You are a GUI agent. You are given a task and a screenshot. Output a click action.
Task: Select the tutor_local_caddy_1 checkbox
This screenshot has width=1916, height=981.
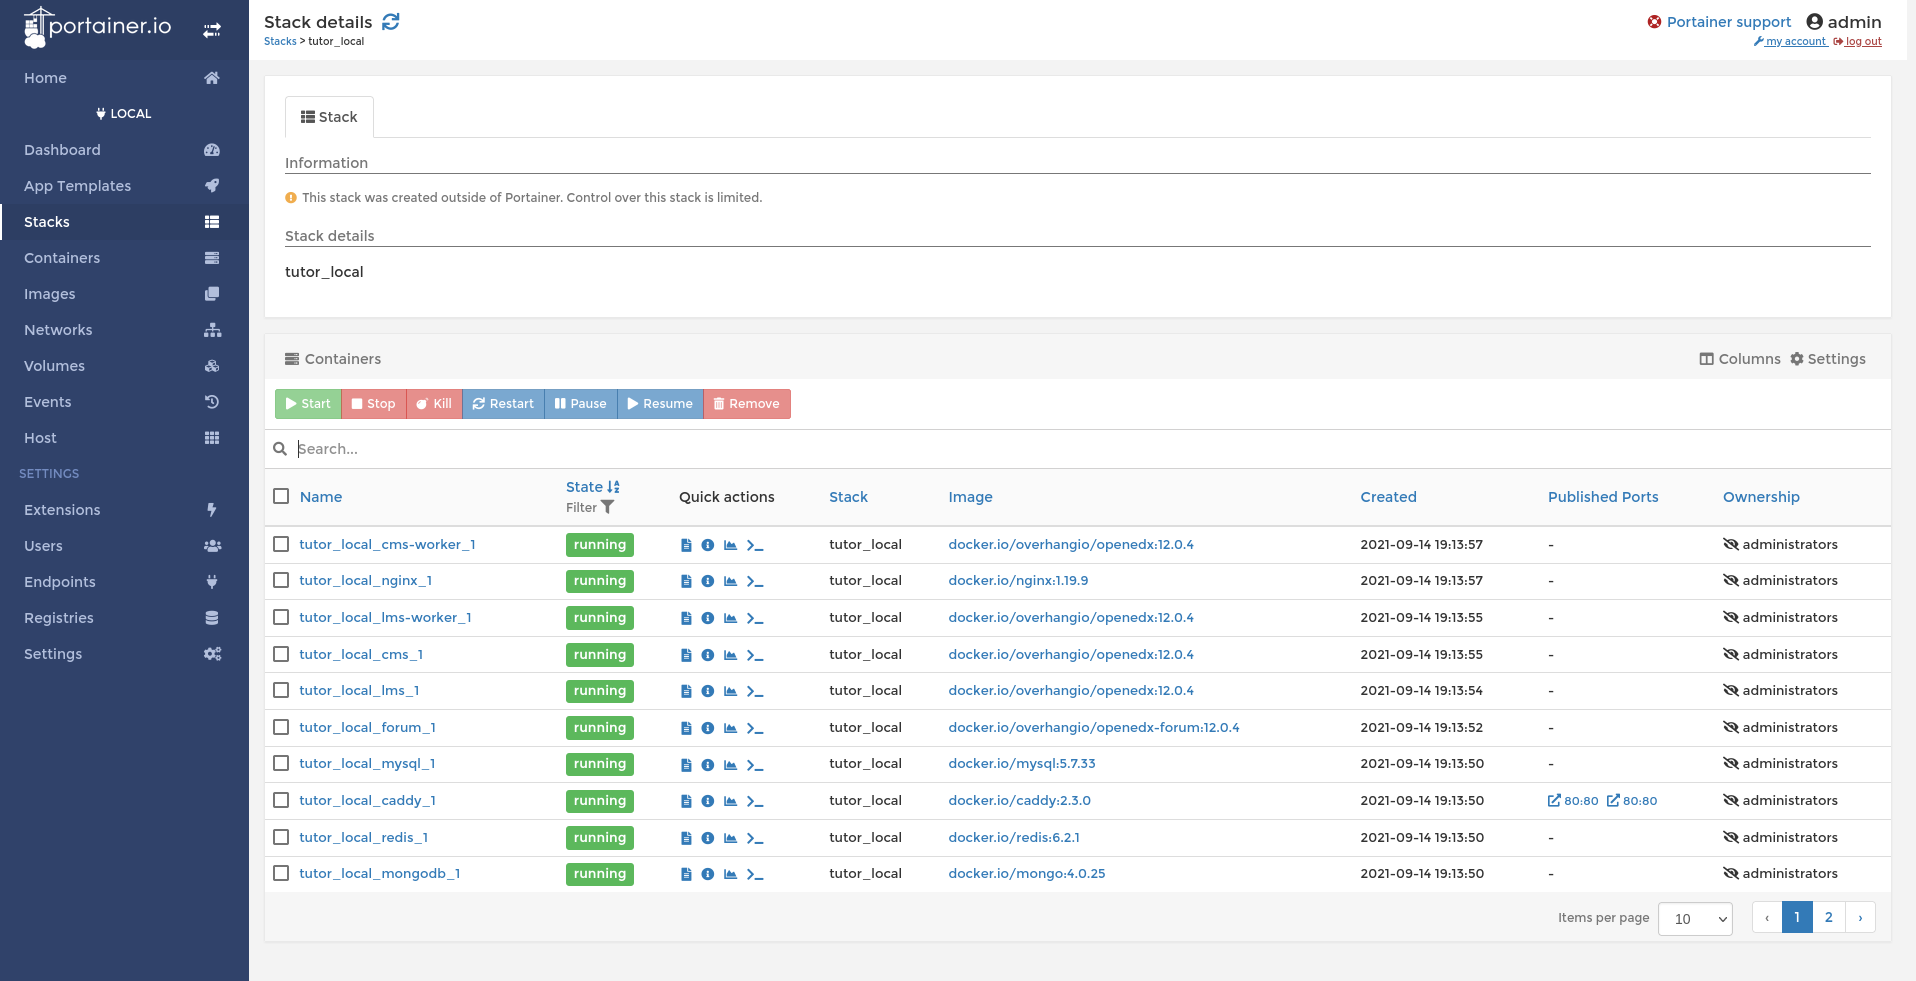tap(281, 800)
